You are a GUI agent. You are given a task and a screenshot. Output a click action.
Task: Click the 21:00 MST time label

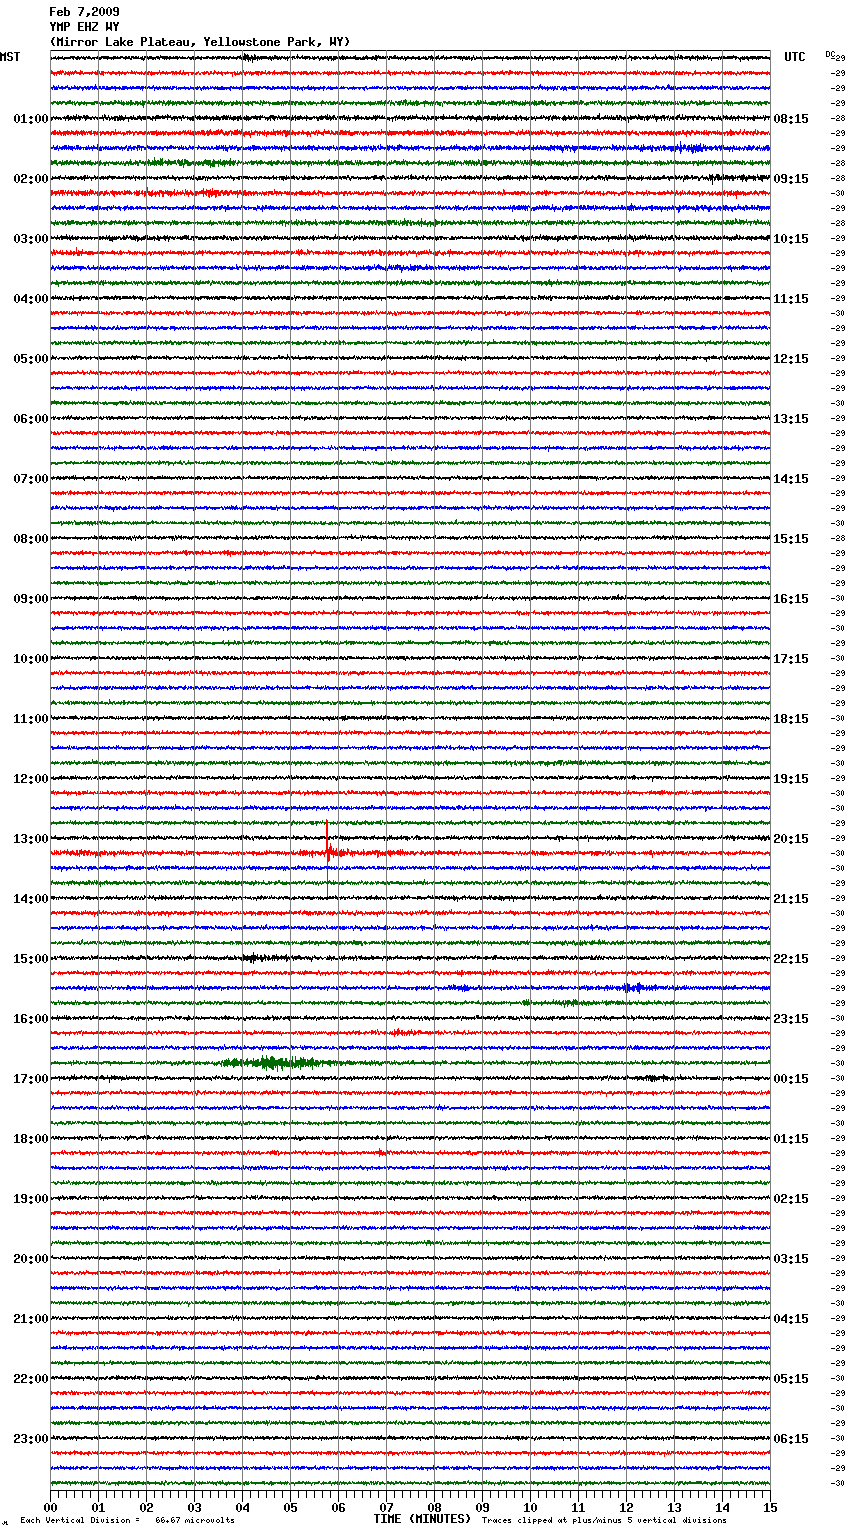[31, 1319]
